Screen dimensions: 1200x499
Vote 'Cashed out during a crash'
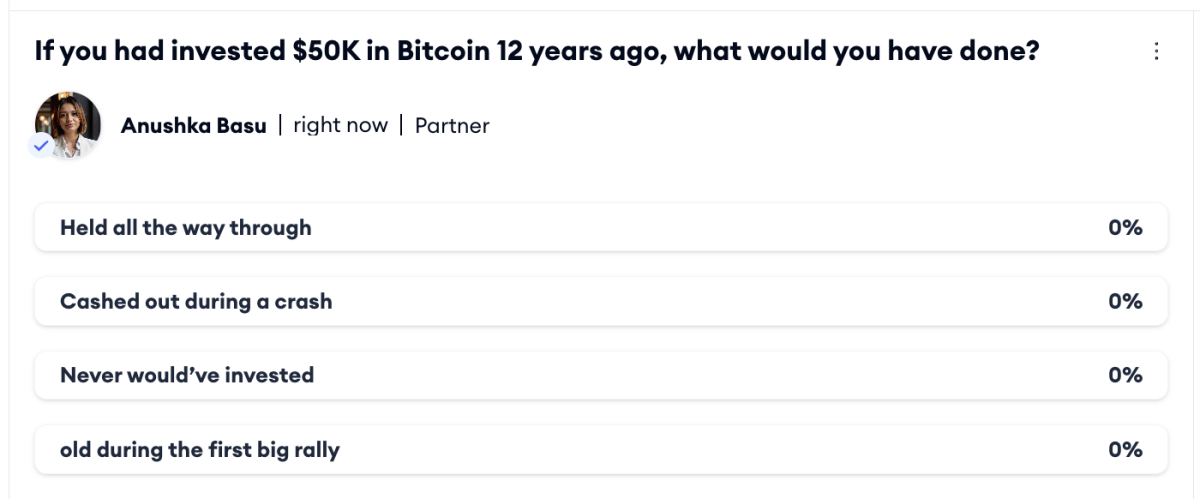tap(196, 301)
